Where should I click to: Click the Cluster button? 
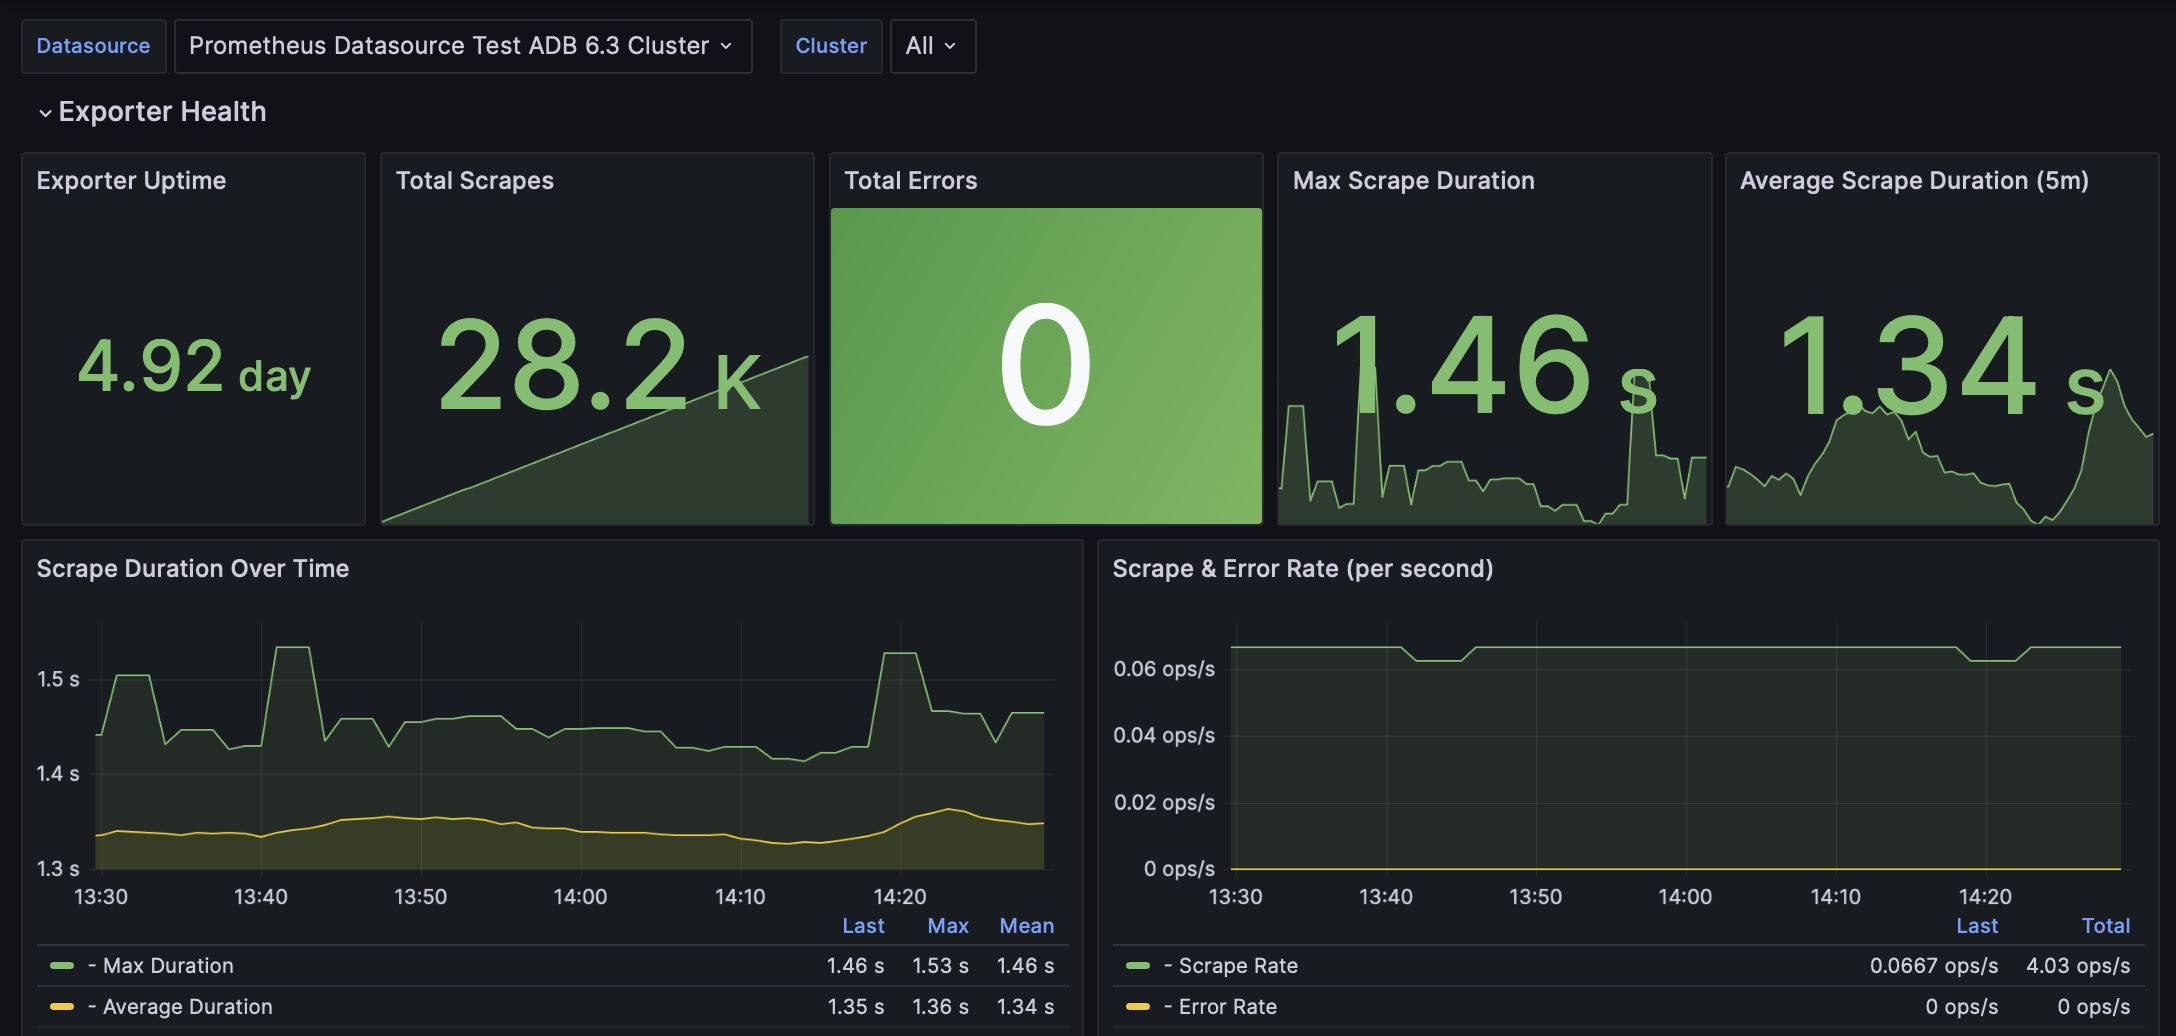coord(831,46)
